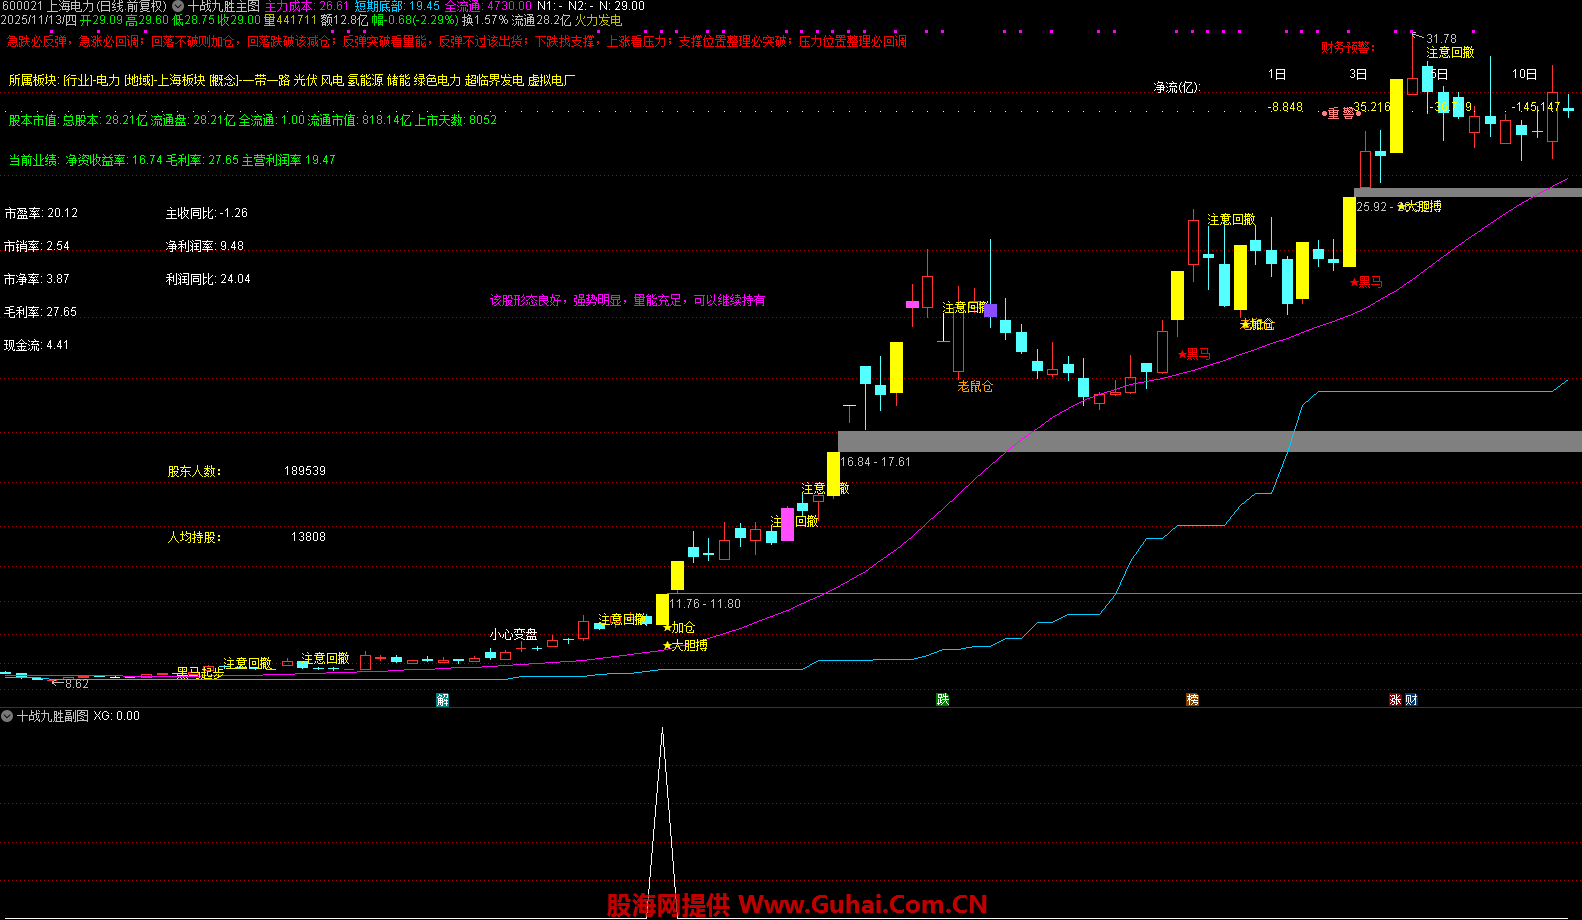The width and height of the screenshot is (1582, 920).
Task: Click the gray 16.84 - 17.61 support band
Action: click(x=1200, y=441)
